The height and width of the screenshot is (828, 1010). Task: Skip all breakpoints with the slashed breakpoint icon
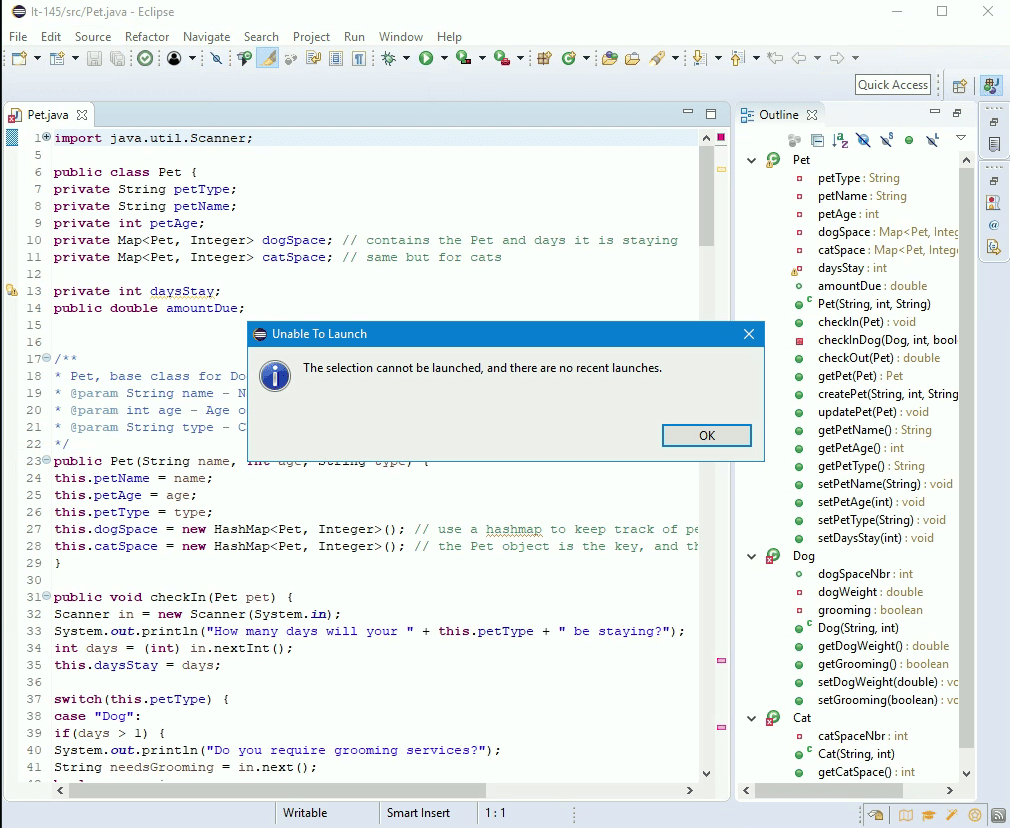(x=216, y=58)
